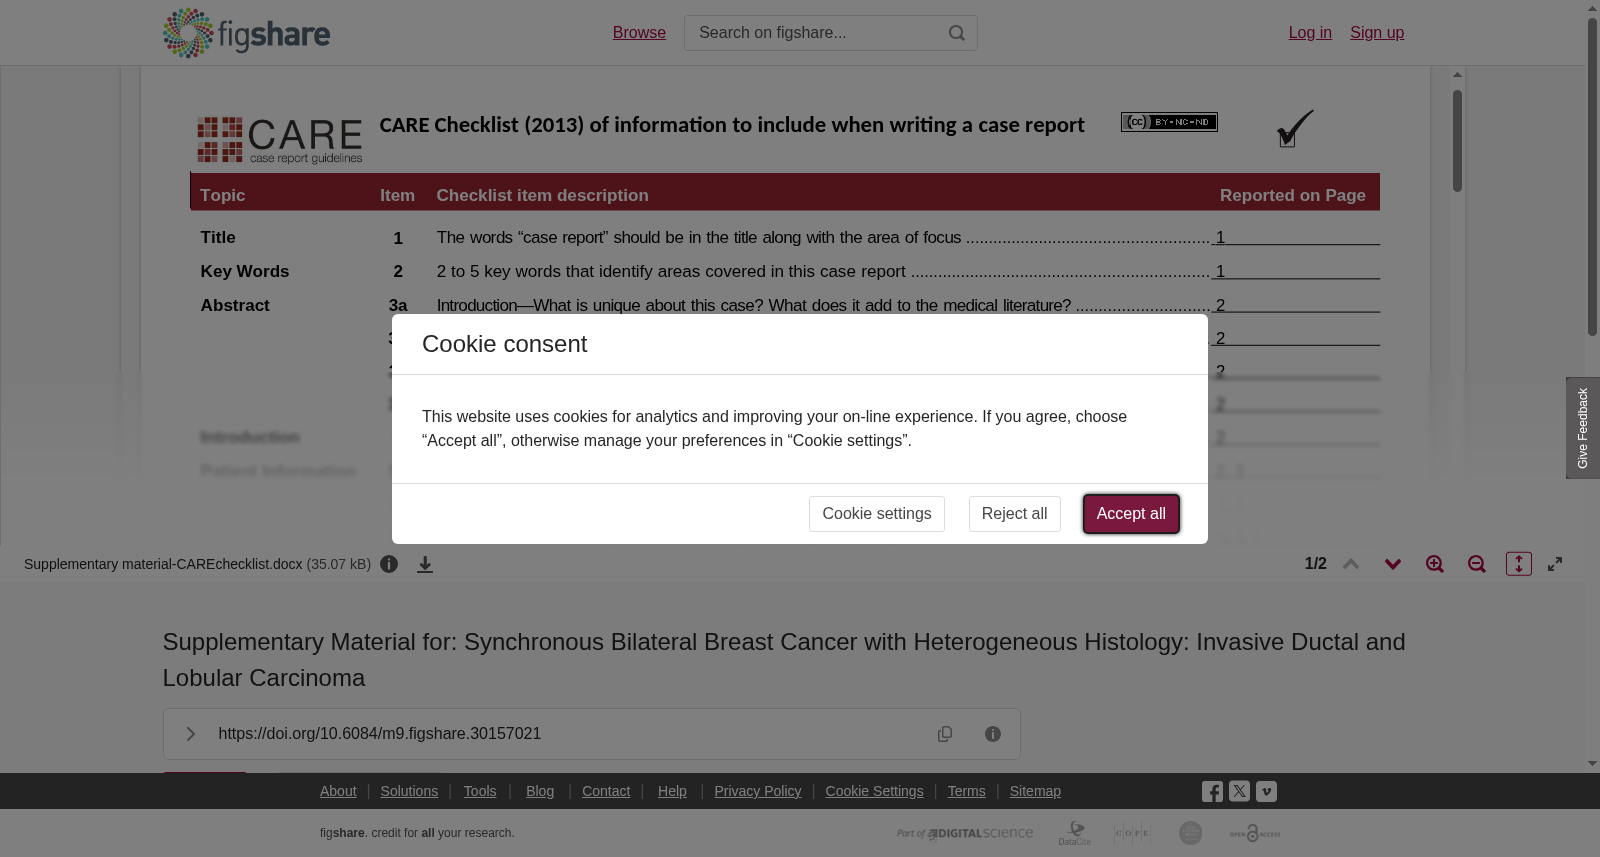Go to previous page with up chevron
Image resolution: width=1600 pixels, height=857 pixels.
point(1351,564)
